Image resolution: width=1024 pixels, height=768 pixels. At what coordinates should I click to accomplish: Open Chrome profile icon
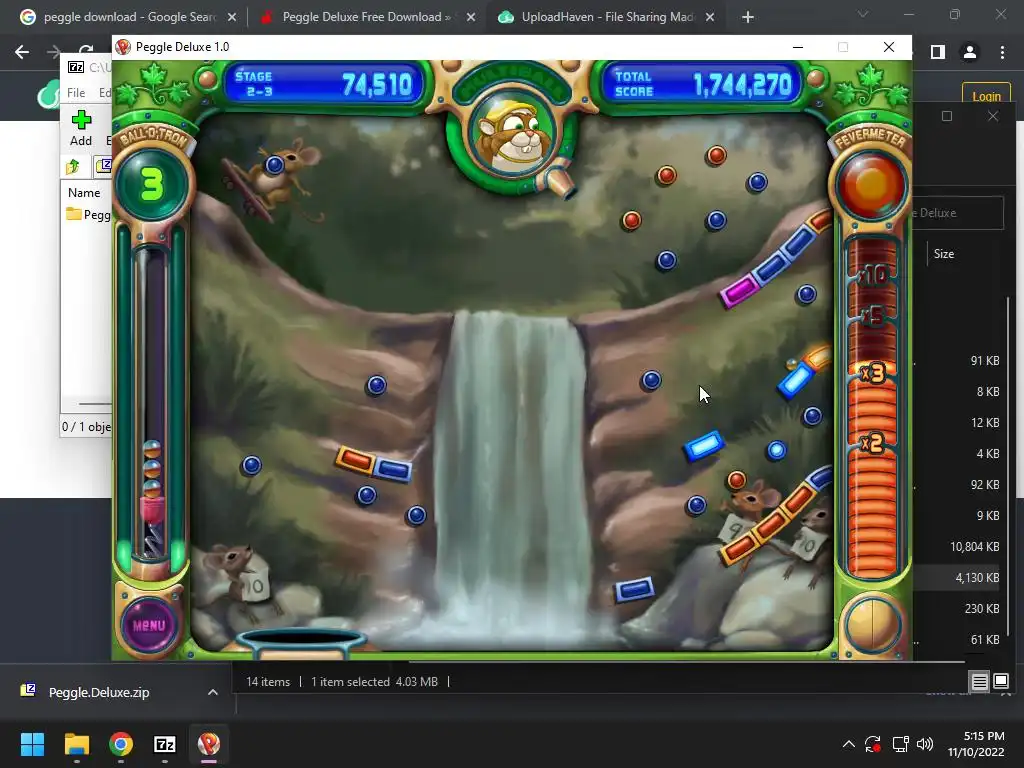click(x=970, y=52)
